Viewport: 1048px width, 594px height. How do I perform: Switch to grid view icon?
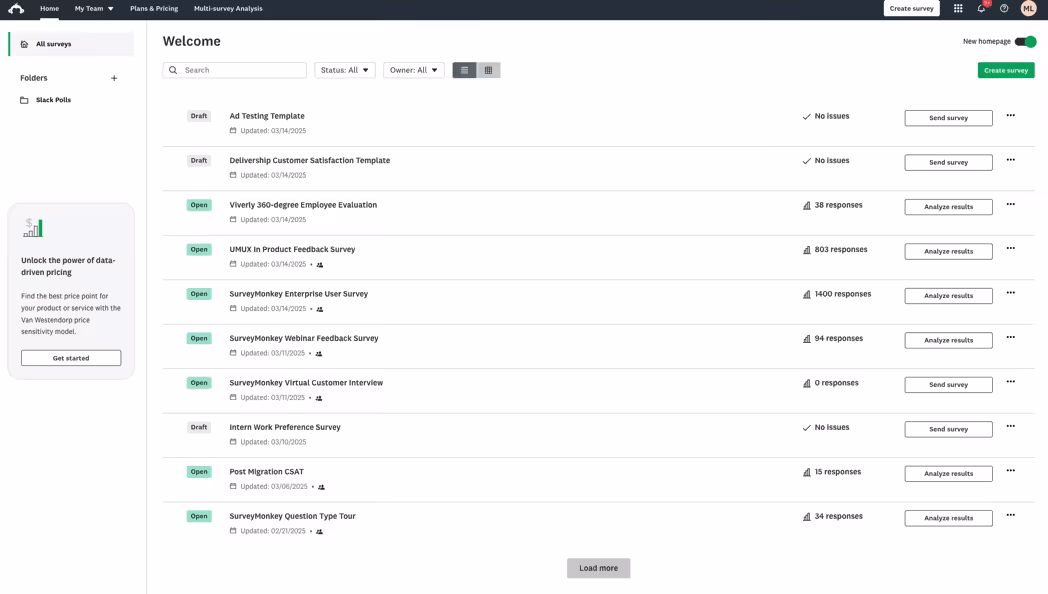tap(489, 70)
